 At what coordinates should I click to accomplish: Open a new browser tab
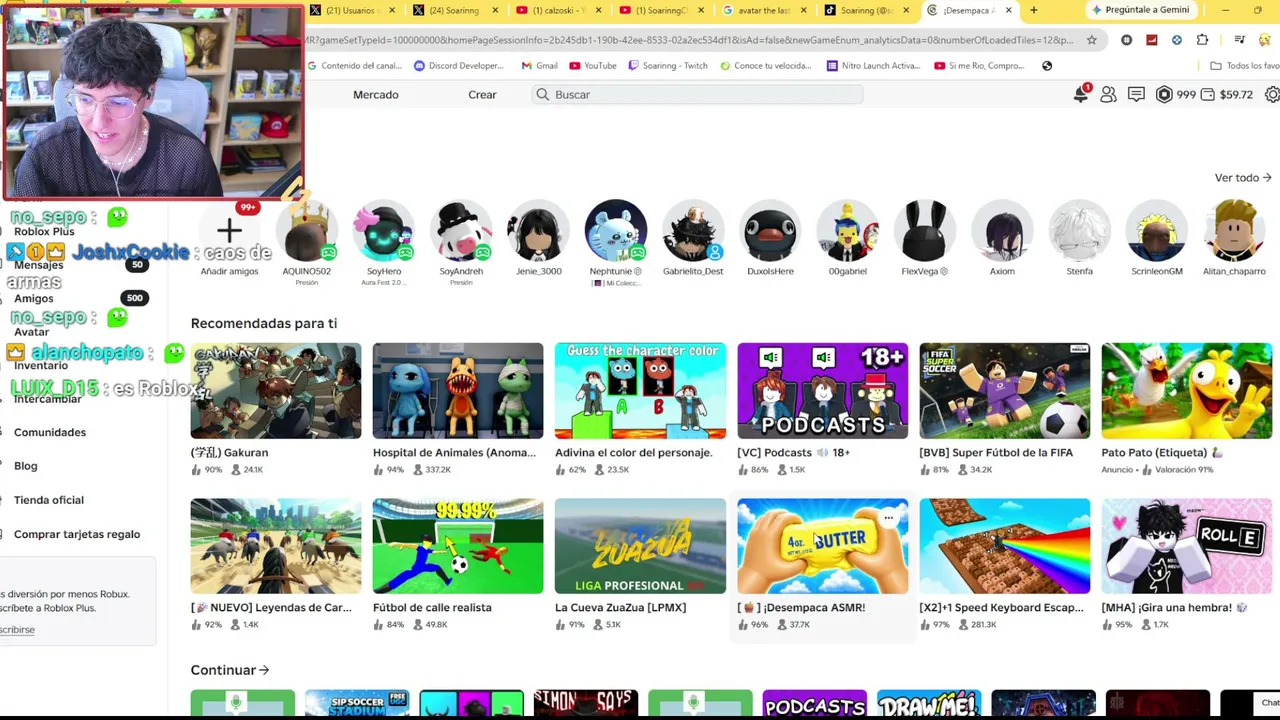pos(1033,10)
